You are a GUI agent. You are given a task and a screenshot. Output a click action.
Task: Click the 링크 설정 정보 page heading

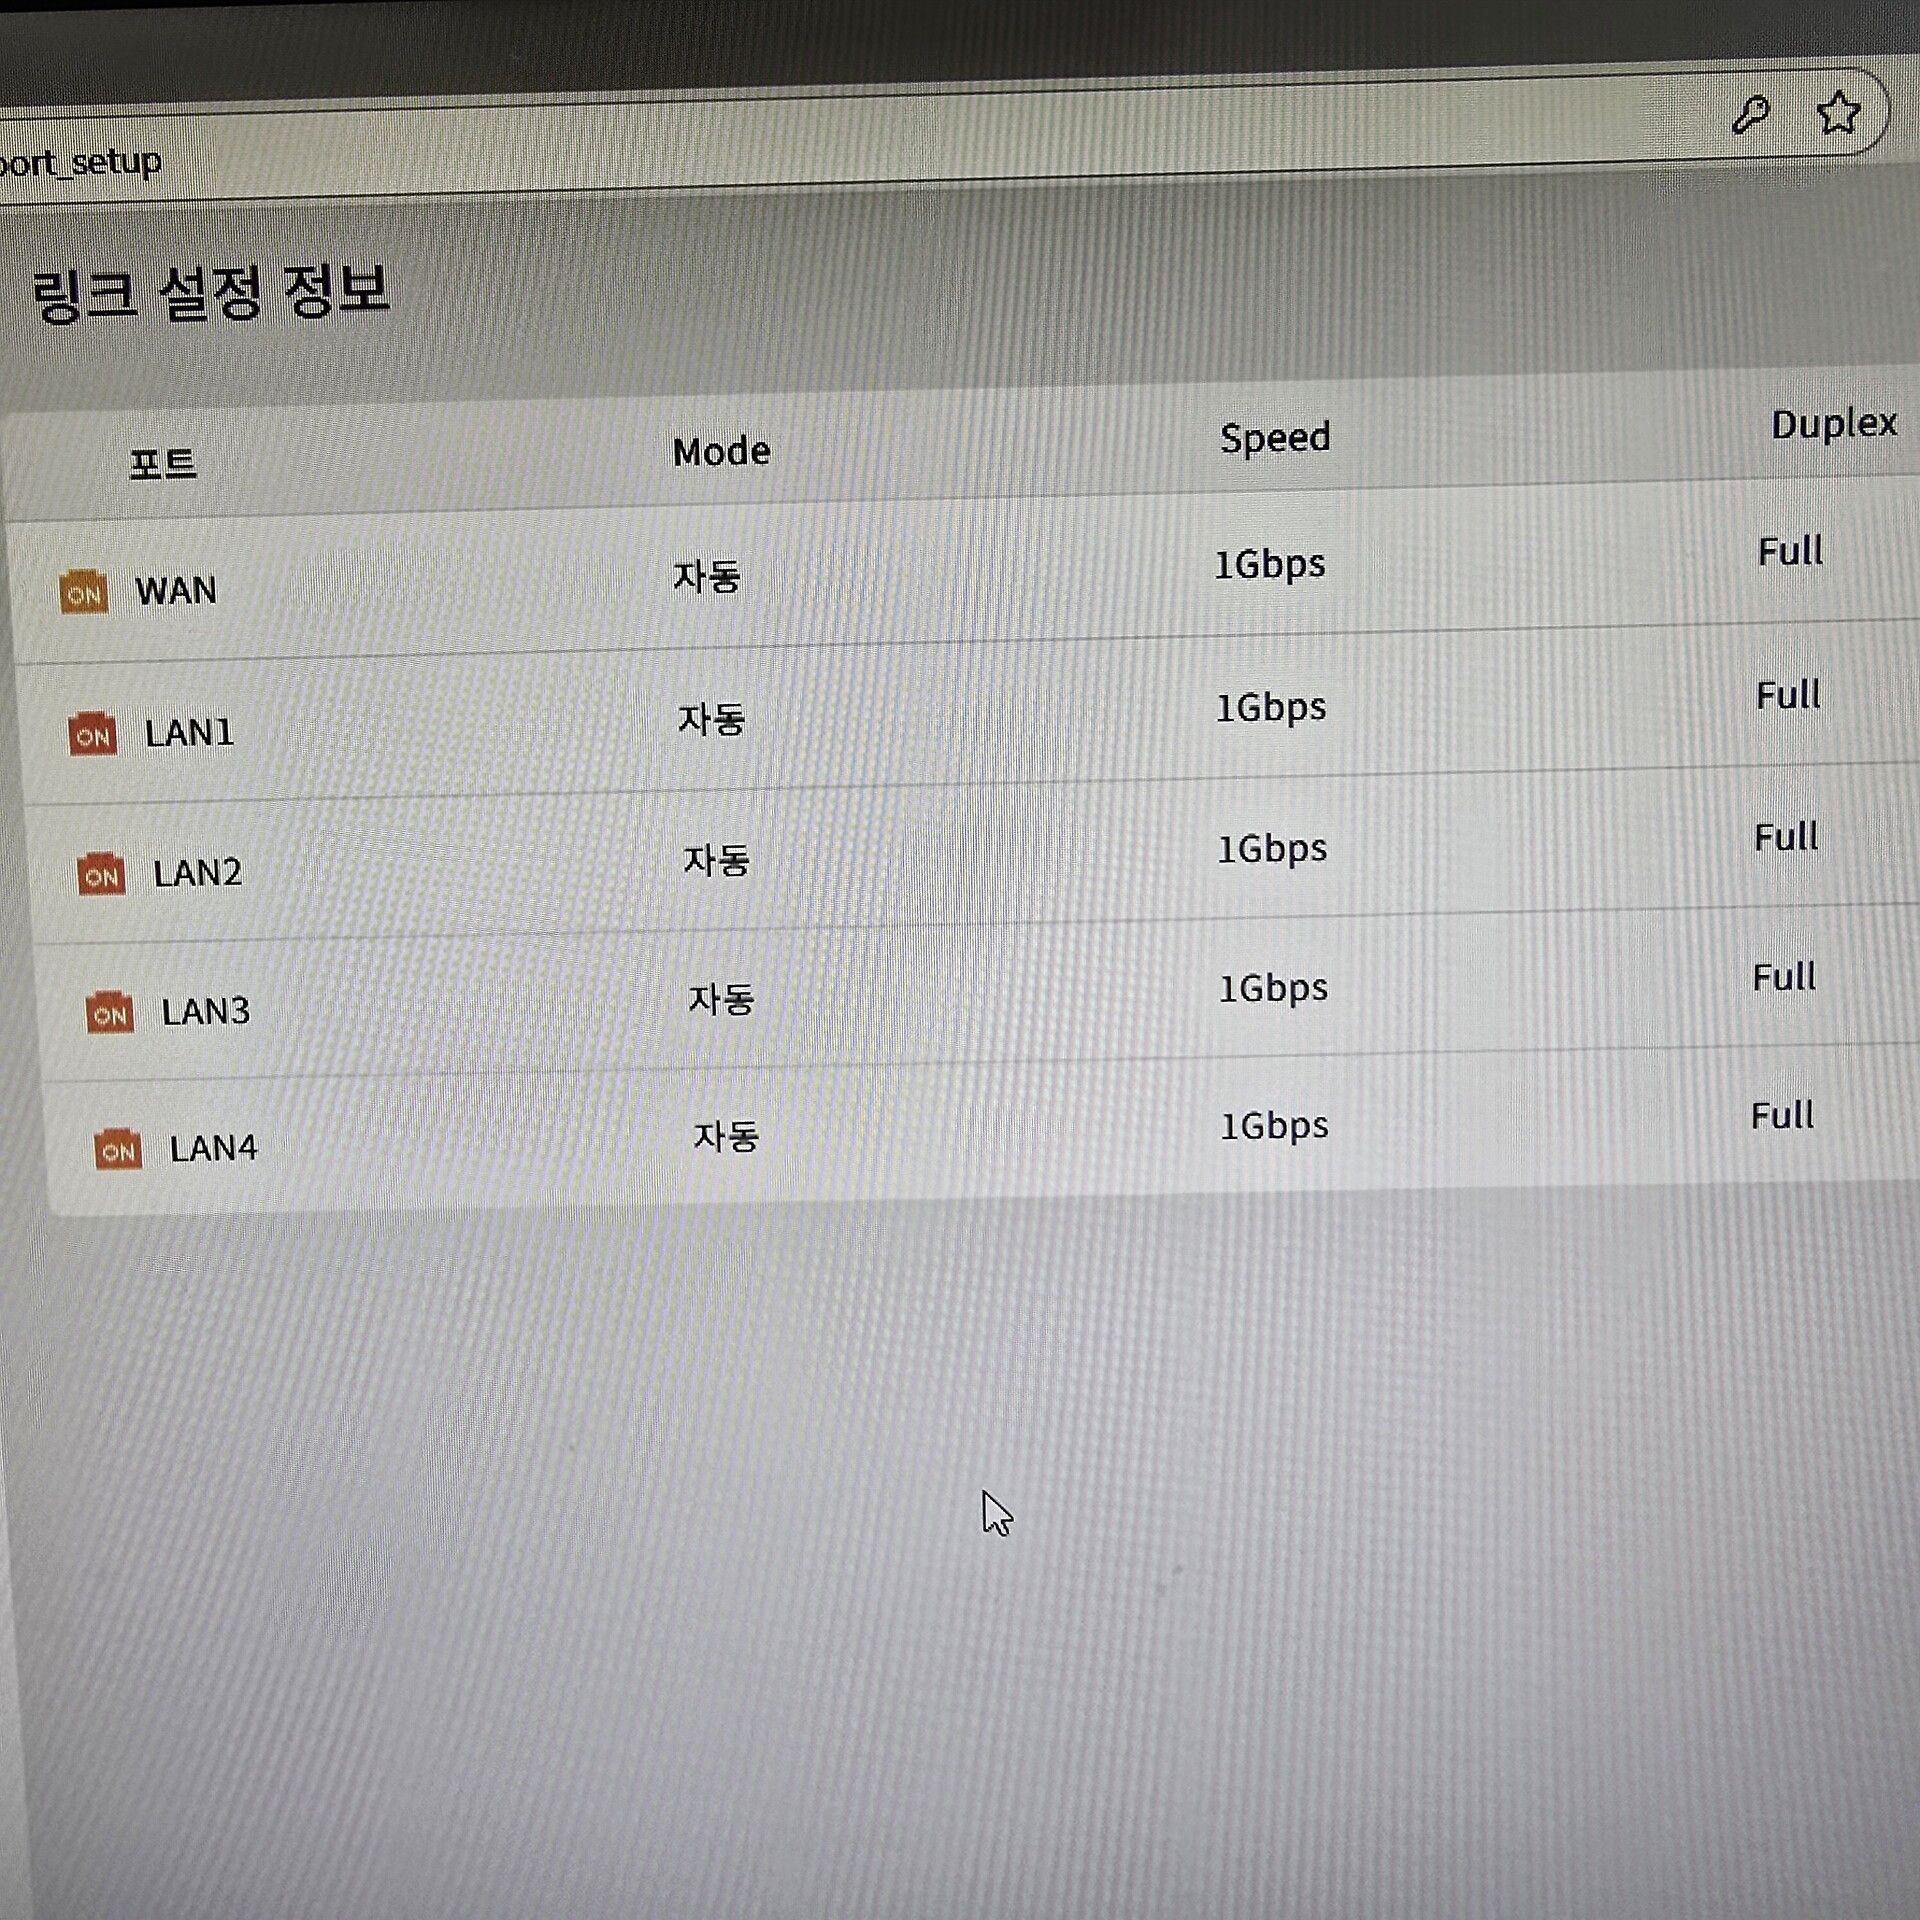point(210,293)
